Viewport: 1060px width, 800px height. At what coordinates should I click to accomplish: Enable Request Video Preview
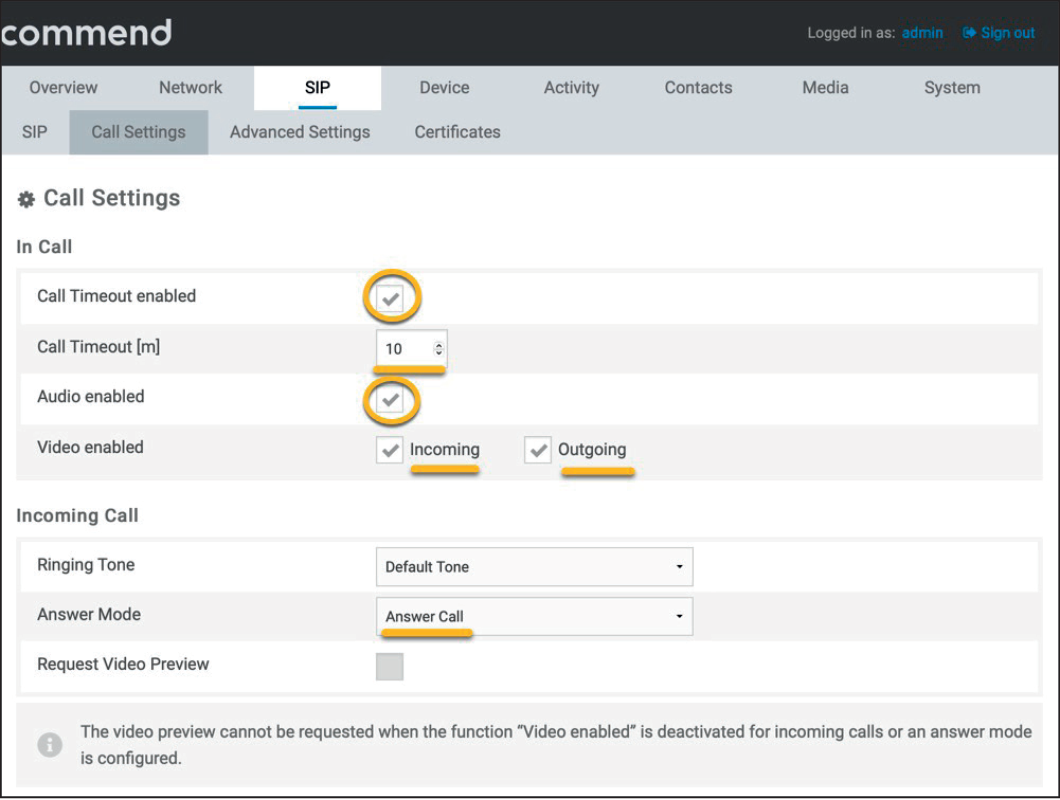pos(390,665)
